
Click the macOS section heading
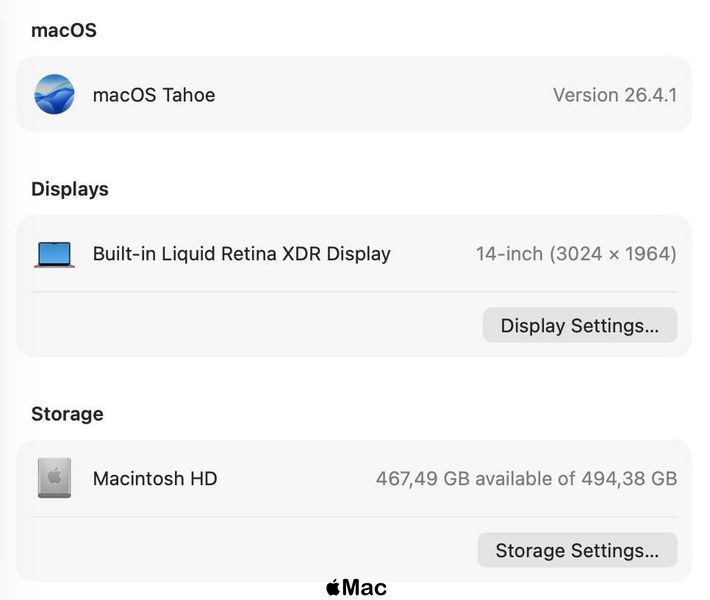click(x=64, y=30)
